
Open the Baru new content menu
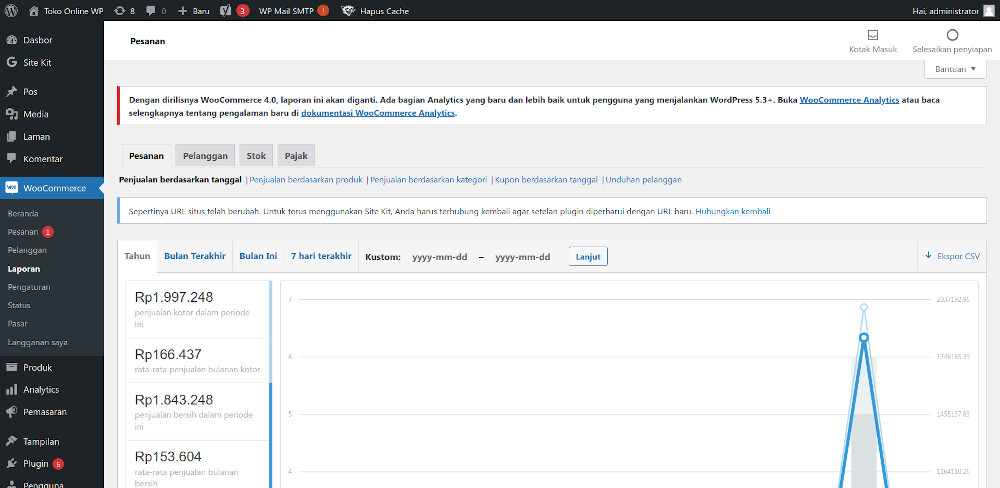pyautogui.click(x=193, y=10)
